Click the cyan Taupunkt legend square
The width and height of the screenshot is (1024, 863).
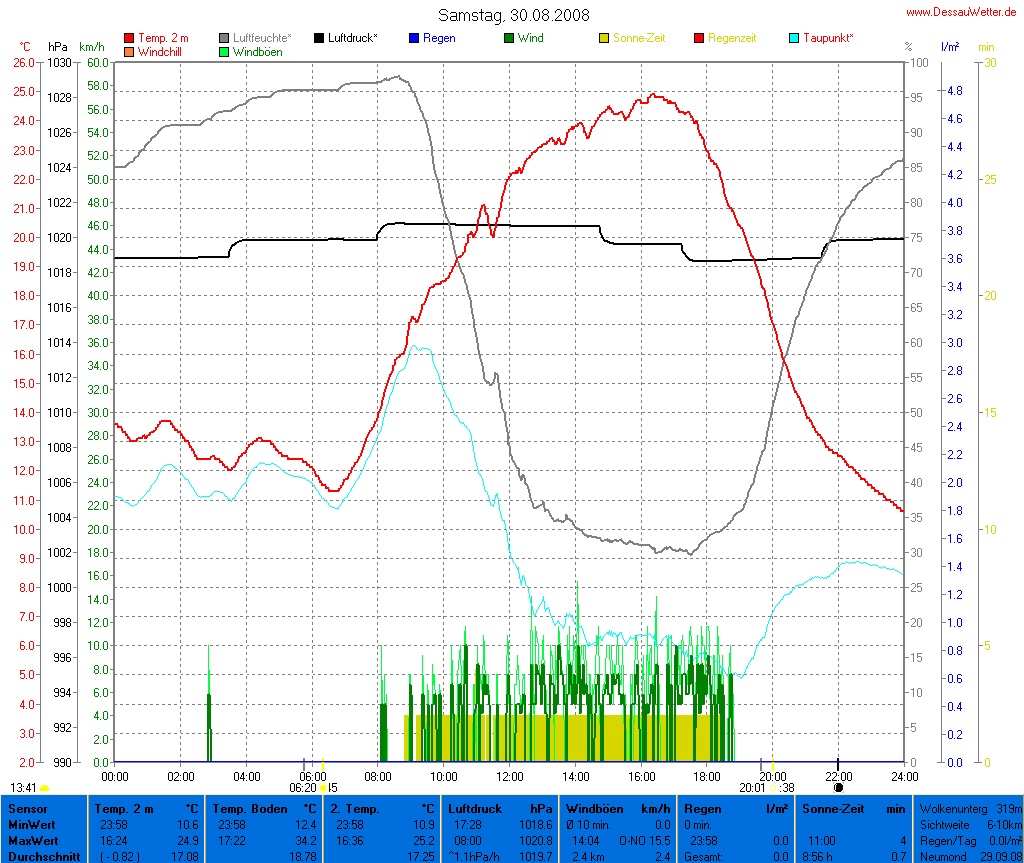click(x=794, y=38)
